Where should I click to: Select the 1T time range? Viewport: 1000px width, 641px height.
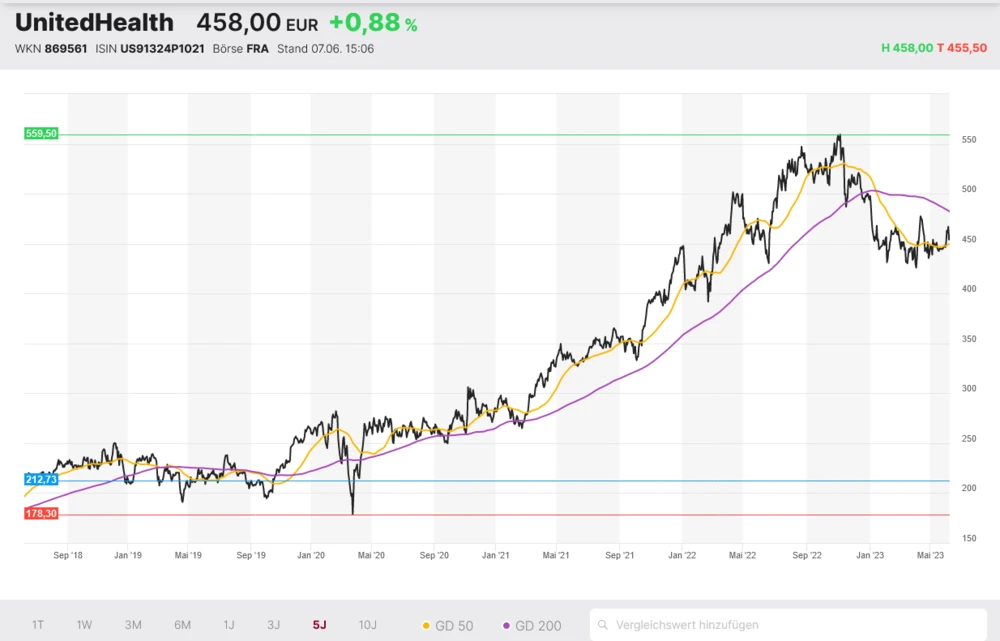pos(37,625)
